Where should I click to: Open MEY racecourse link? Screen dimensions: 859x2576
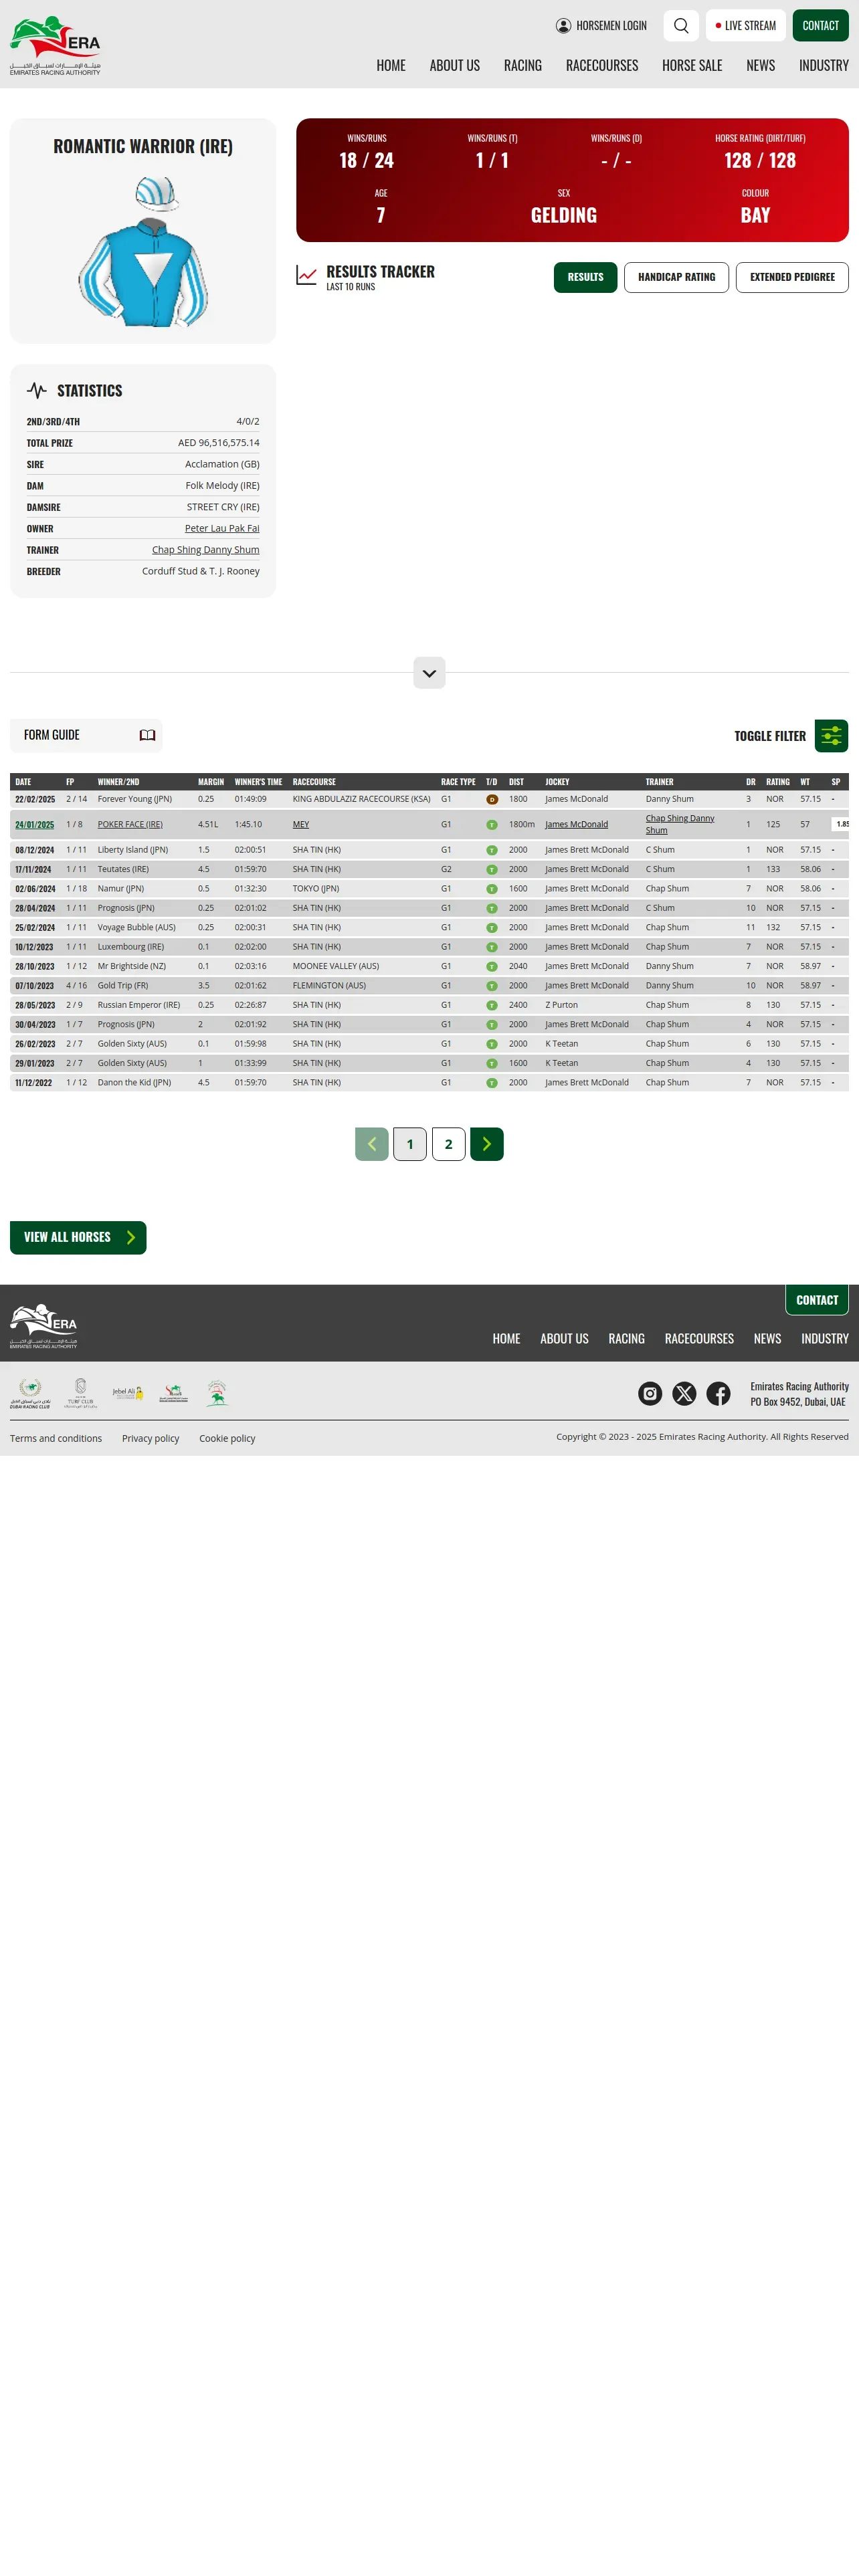301,825
